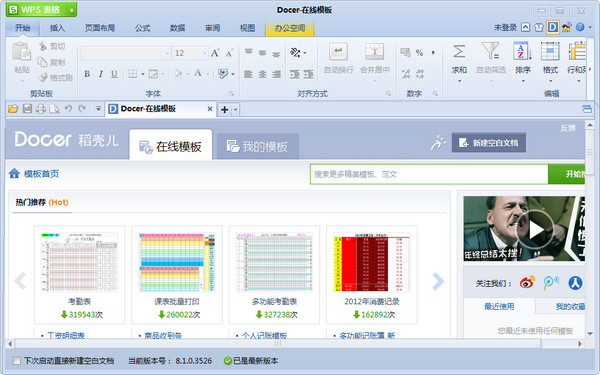This screenshot has width=600, height=375.
Task: Click the skin shirt icon in title area
Action: [539, 28]
